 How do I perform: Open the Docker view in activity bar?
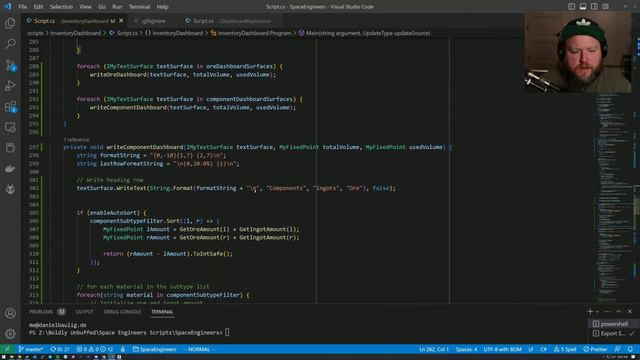click(10, 169)
